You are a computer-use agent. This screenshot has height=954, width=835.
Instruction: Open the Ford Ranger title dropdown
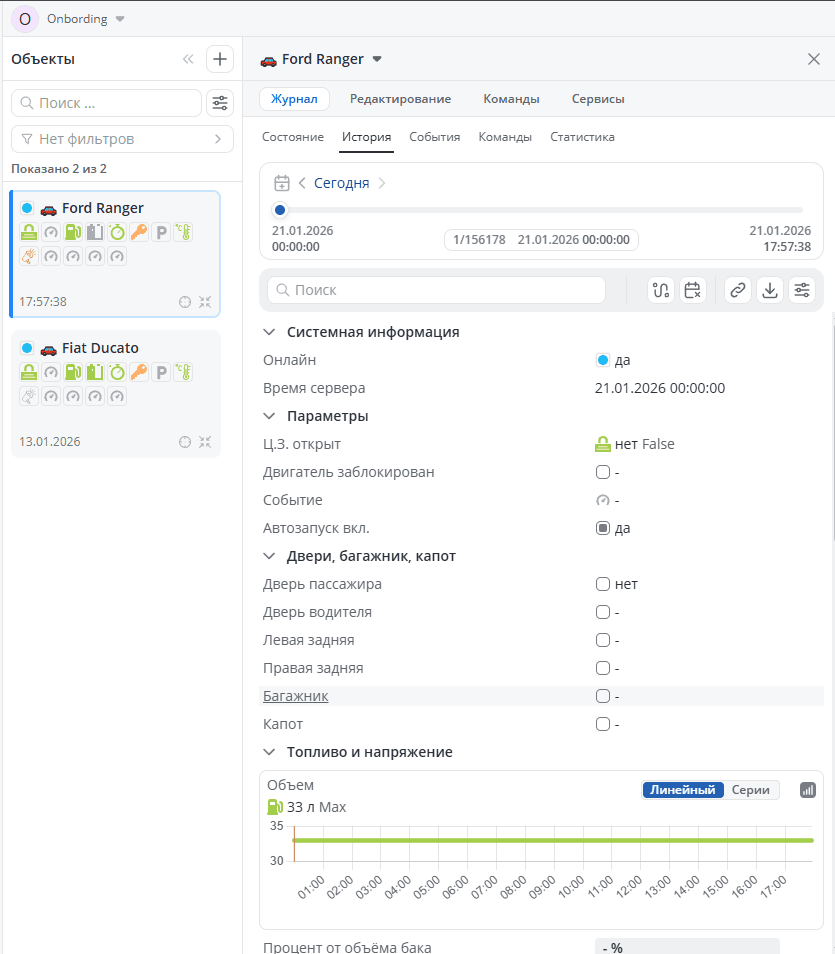[377, 59]
